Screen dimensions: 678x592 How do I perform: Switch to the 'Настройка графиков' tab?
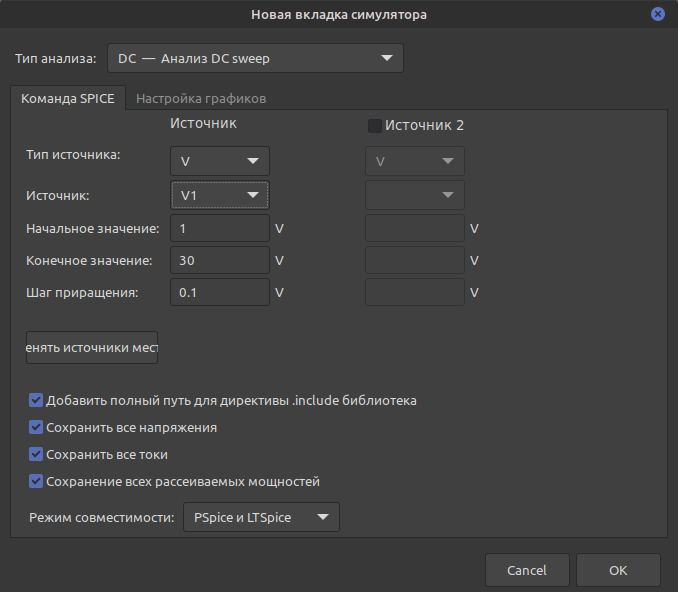pyautogui.click(x=200, y=98)
